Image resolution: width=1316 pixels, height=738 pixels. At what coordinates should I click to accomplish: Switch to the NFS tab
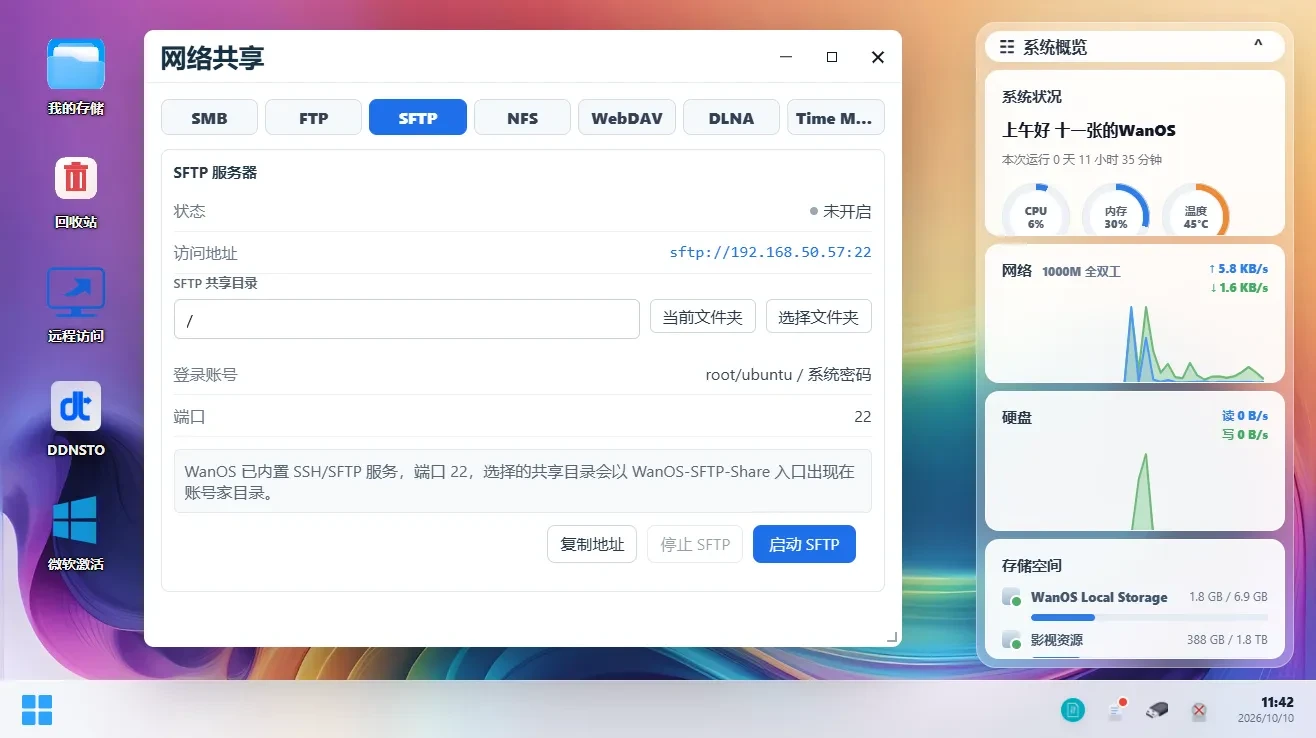coord(522,117)
